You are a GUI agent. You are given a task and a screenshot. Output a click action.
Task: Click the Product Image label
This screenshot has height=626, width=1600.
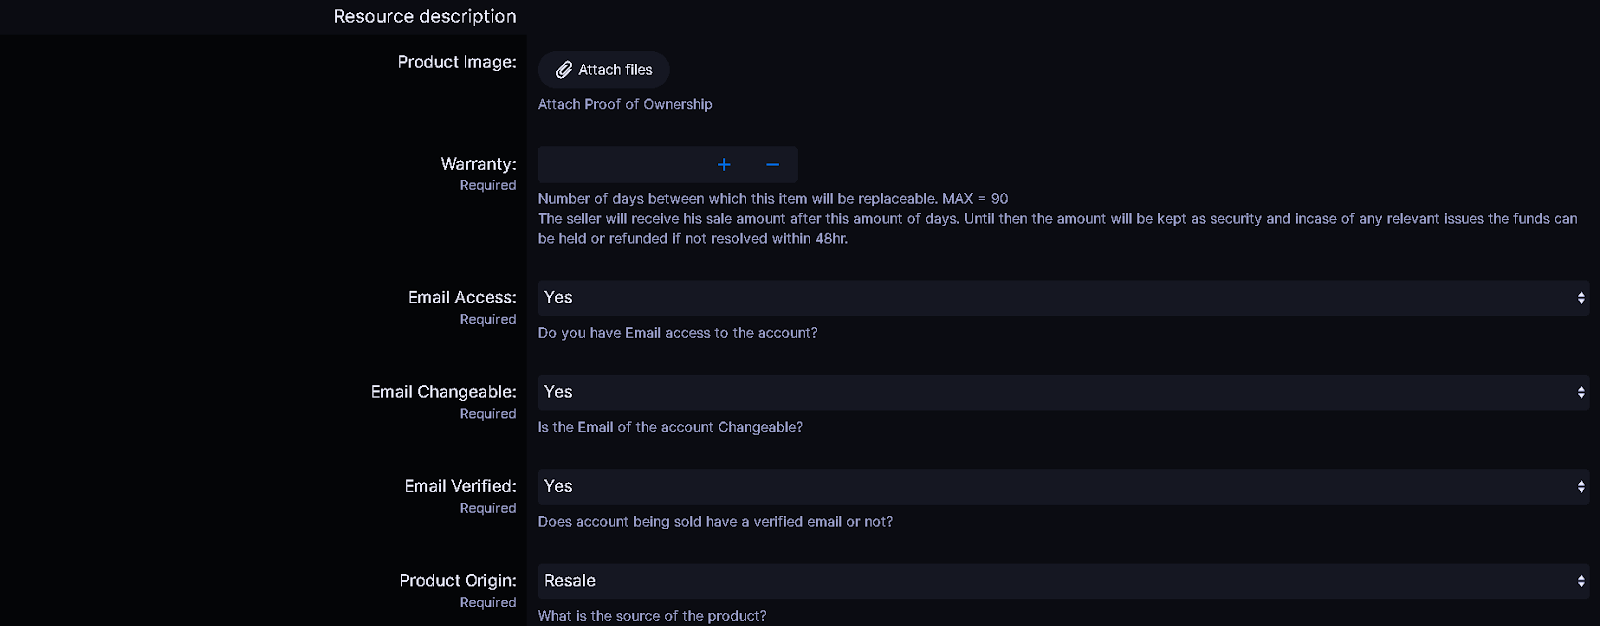[x=456, y=62]
